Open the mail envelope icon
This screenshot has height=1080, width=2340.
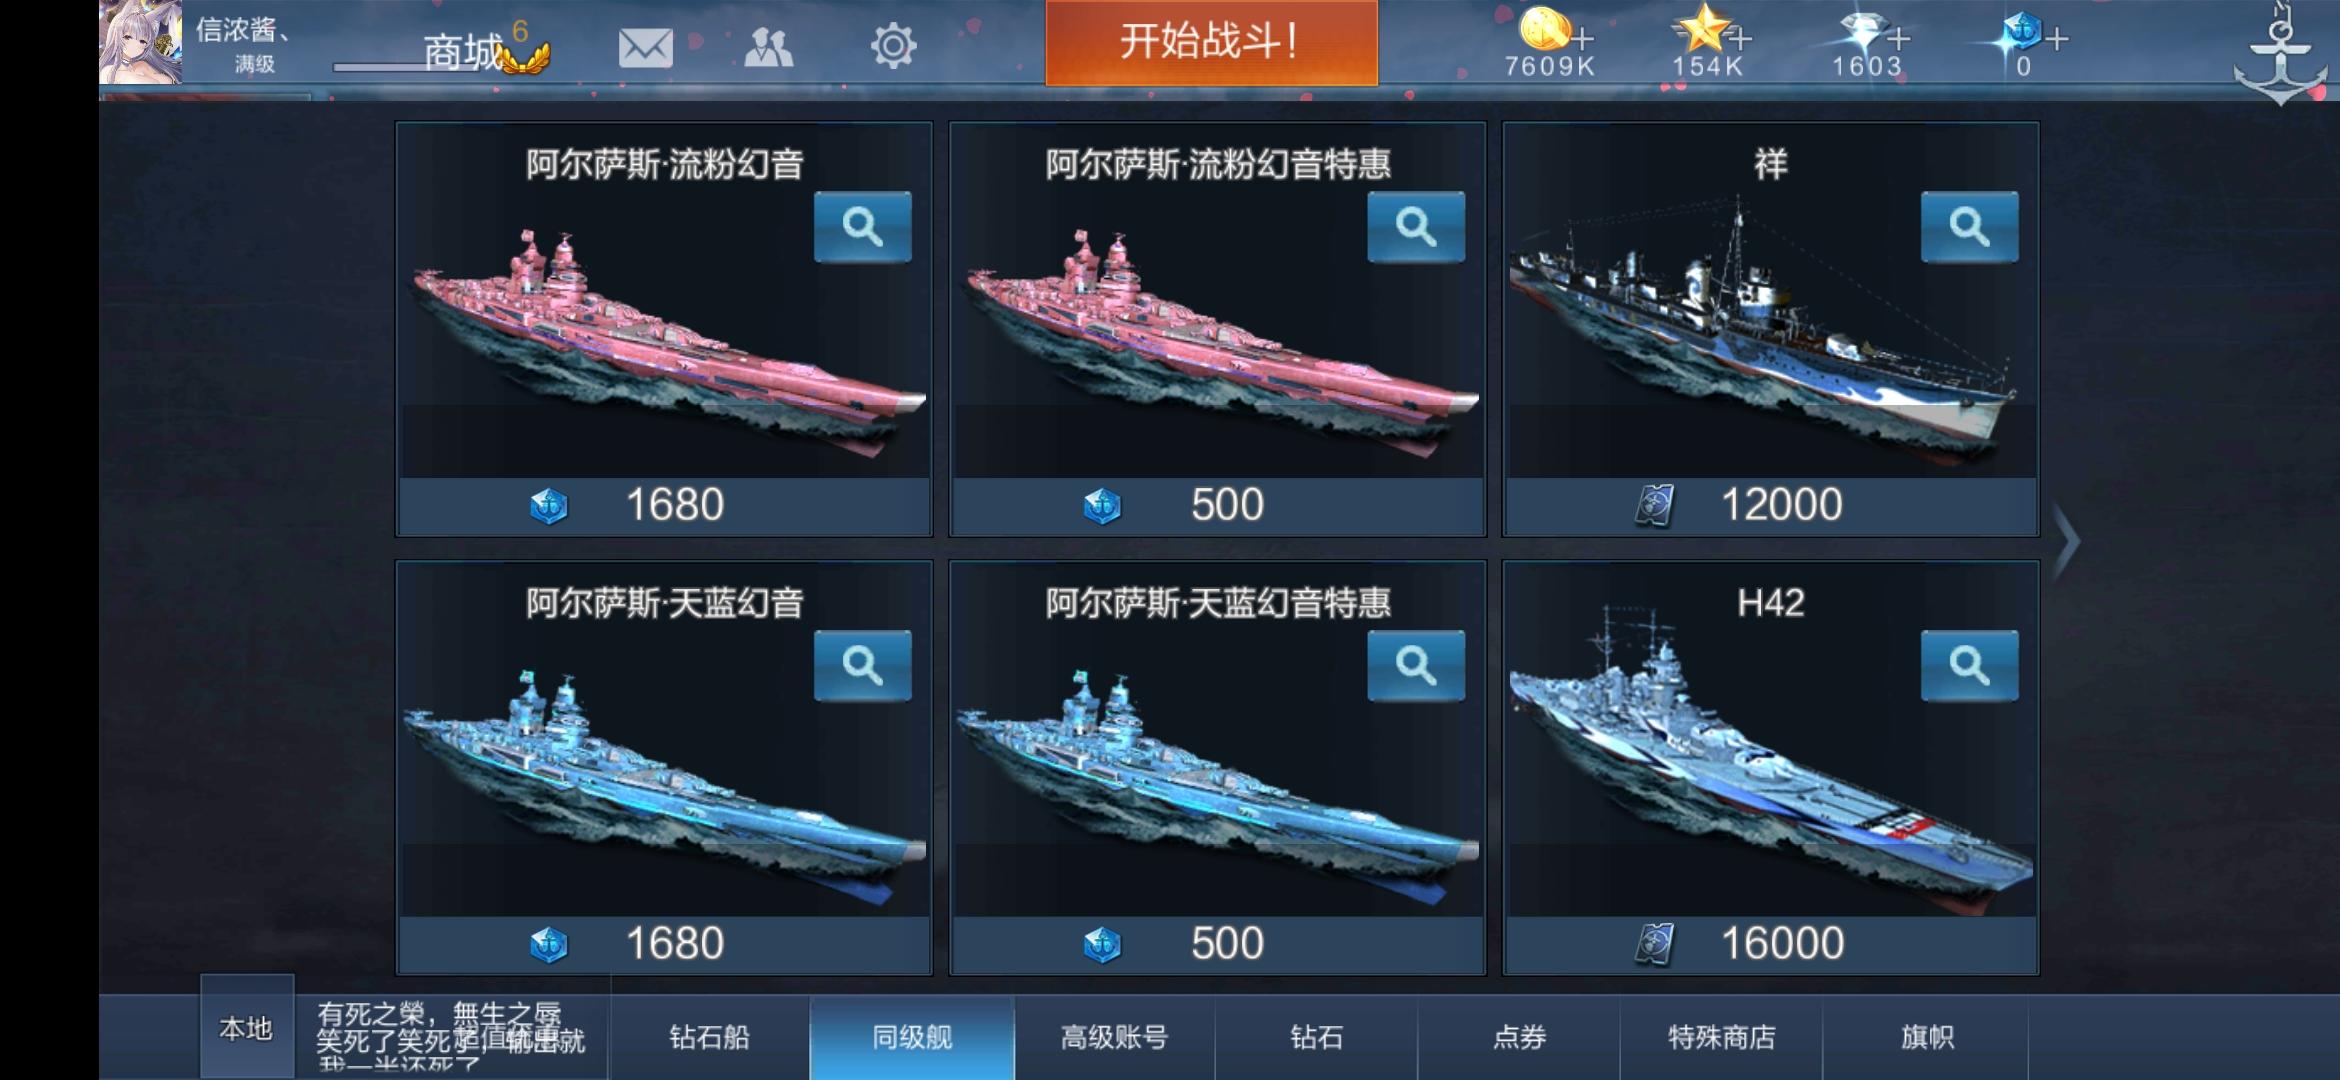pyautogui.click(x=645, y=46)
